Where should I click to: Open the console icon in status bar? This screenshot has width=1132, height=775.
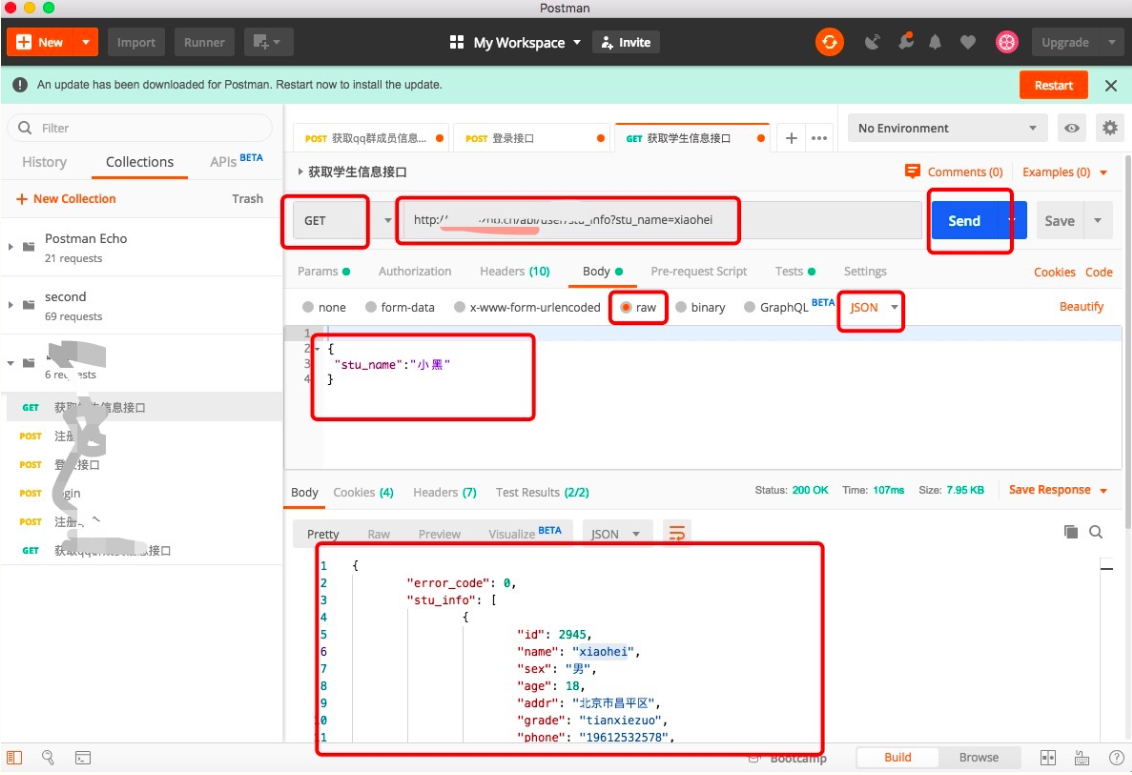pos(83,758)
